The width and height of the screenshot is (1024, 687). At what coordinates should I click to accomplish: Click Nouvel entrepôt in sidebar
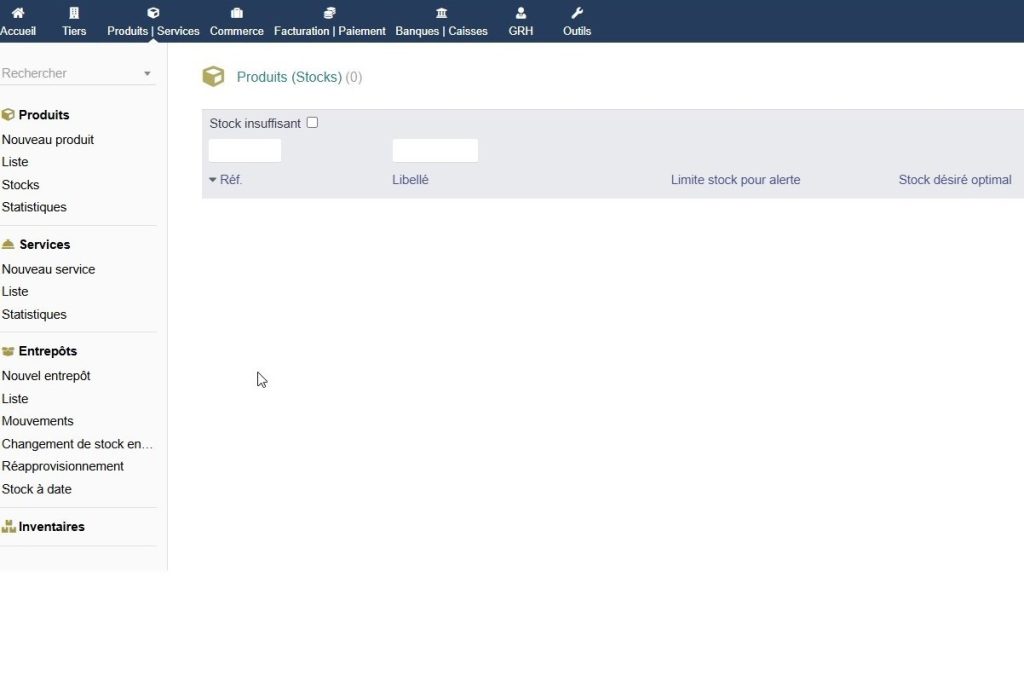point(46,376)
